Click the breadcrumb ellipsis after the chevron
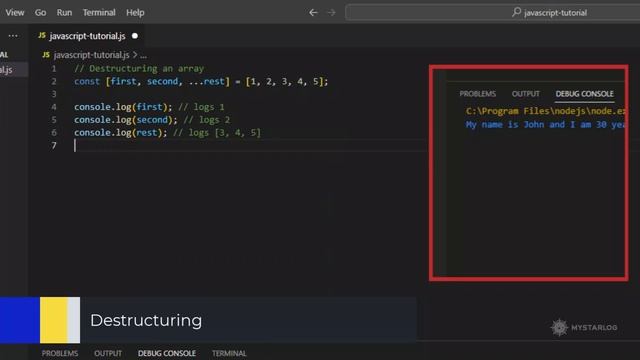This screenshot has height=360, width=640. pyautogui.click(x=143, y=55)
